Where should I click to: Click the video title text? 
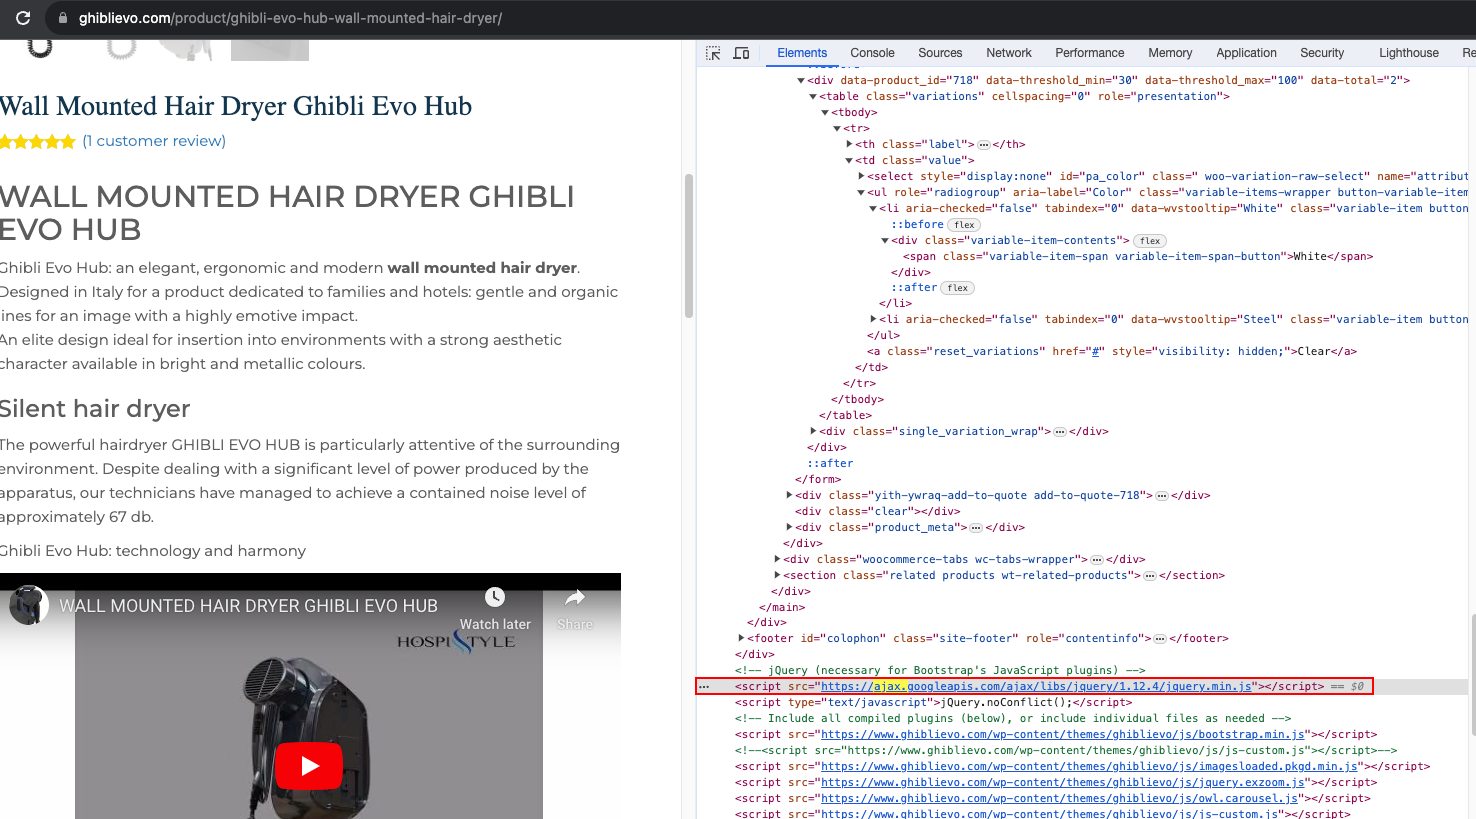(x=248, y=606)
